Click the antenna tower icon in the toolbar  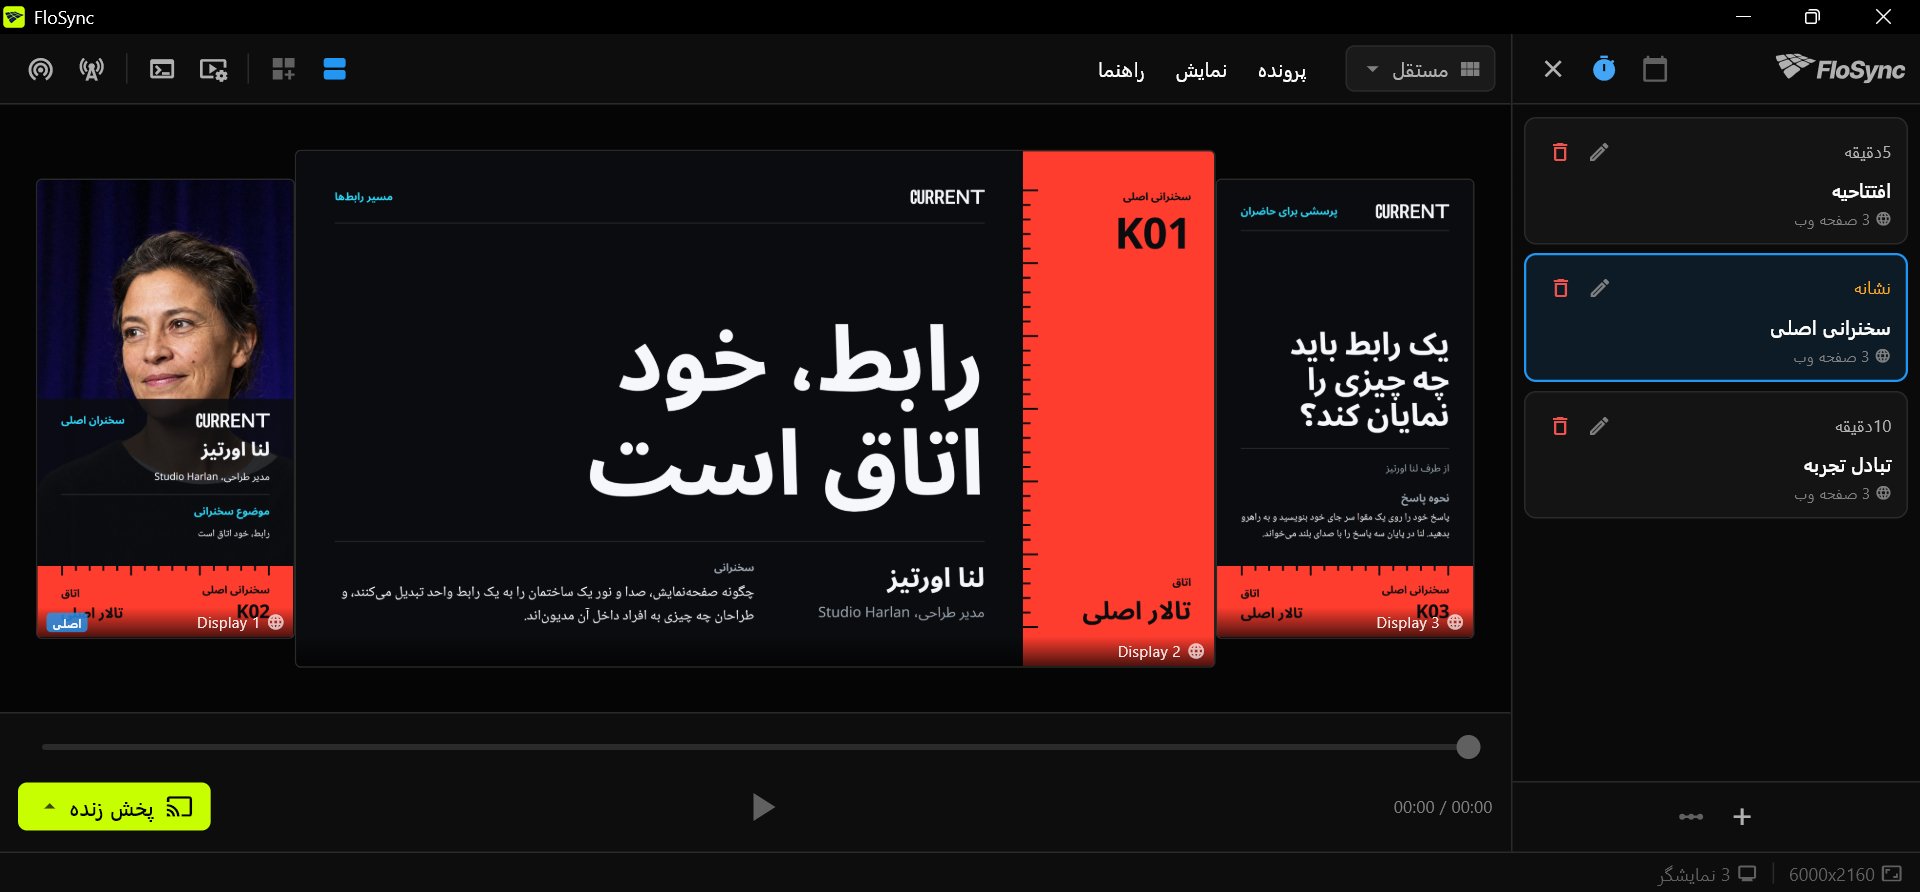pyautogui.click(x=92, y=69)
